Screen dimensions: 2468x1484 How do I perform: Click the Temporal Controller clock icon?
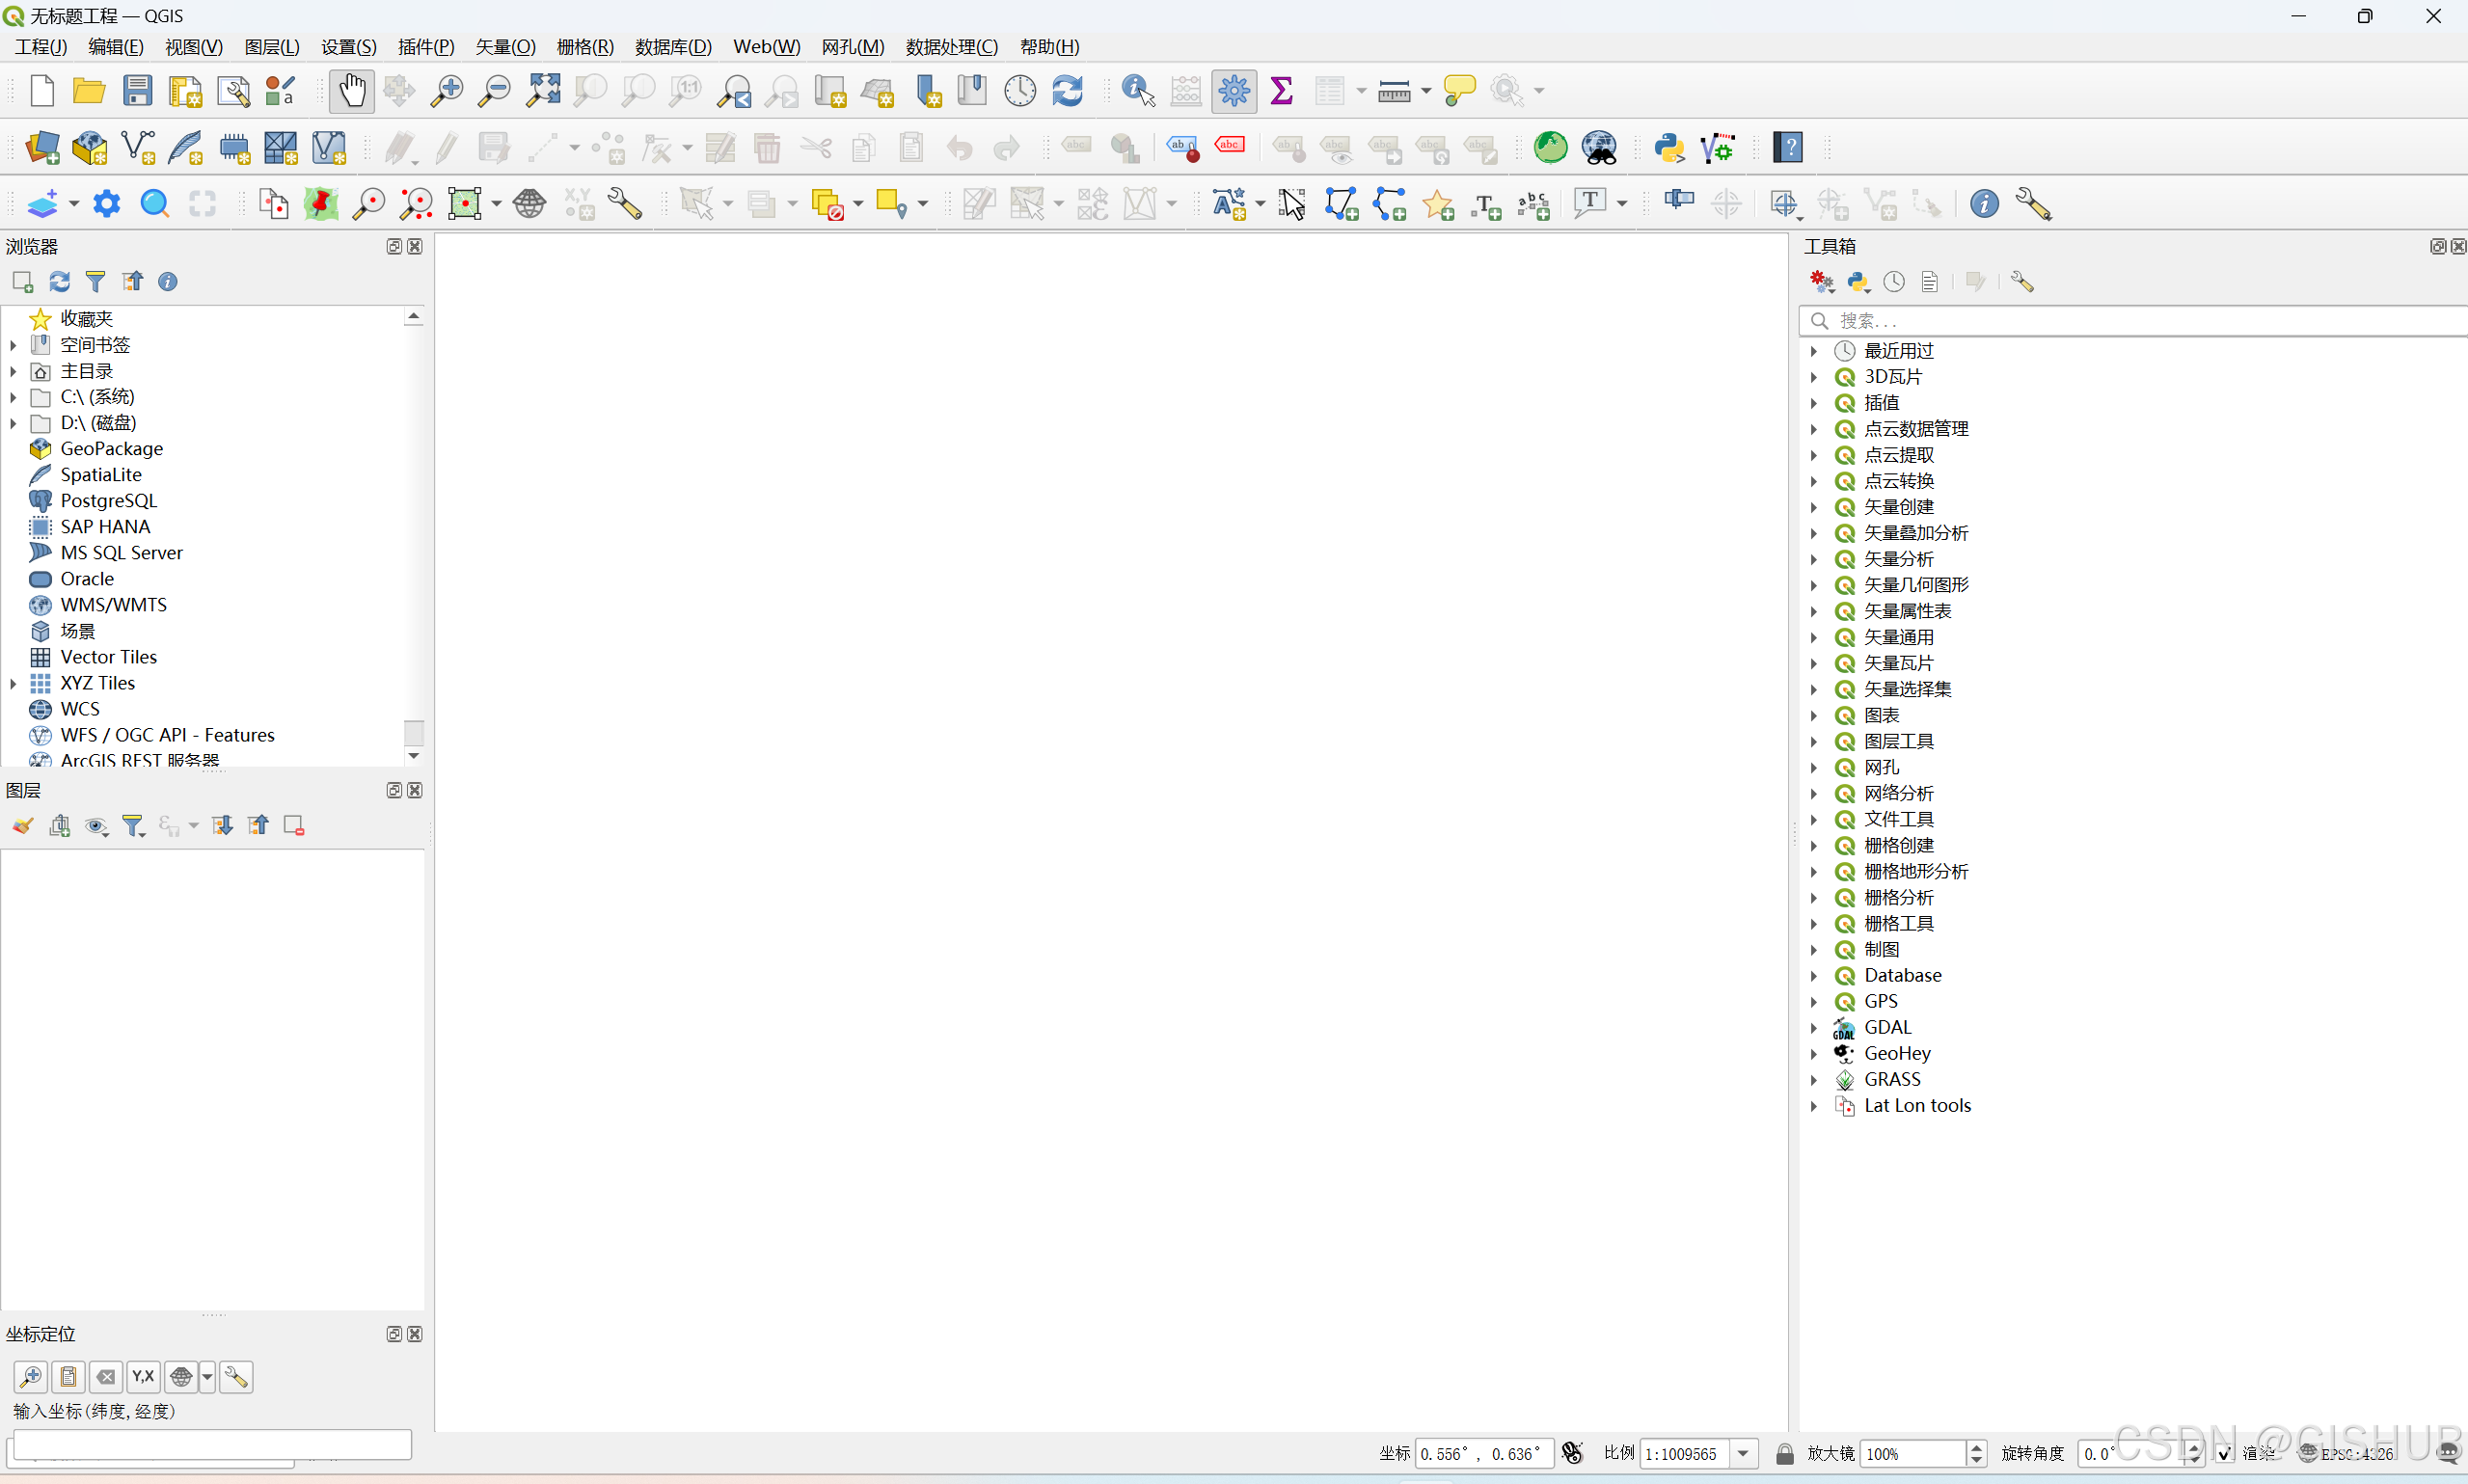1019,91
